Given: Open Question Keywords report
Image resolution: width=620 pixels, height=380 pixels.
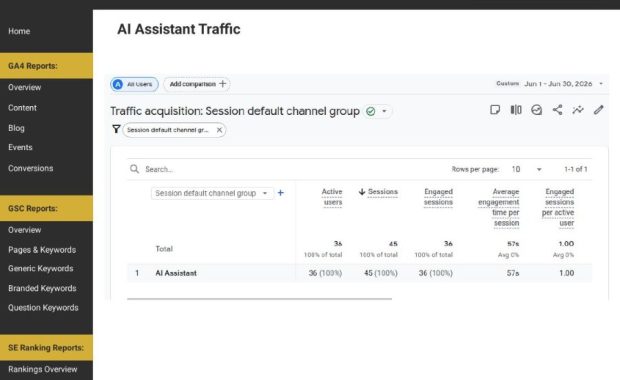Looking at the screenshot, I should pos(43,308).
